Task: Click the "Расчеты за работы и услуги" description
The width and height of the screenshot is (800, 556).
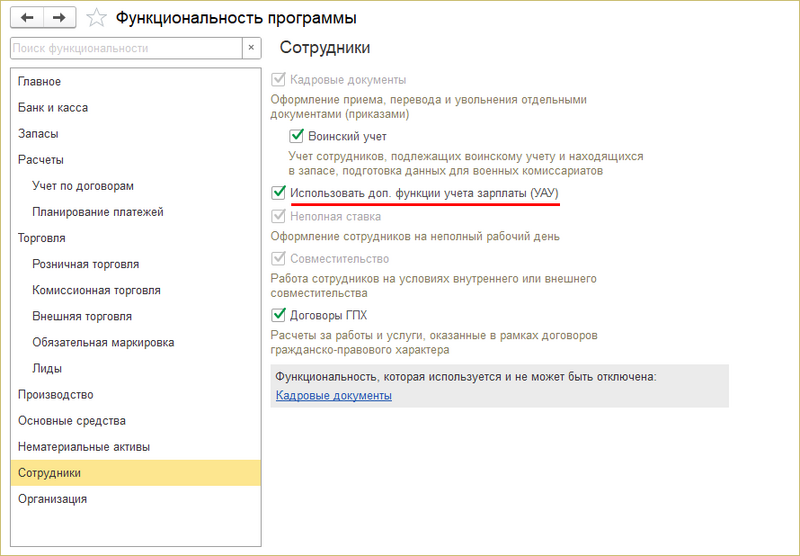Action: [434, 343]
